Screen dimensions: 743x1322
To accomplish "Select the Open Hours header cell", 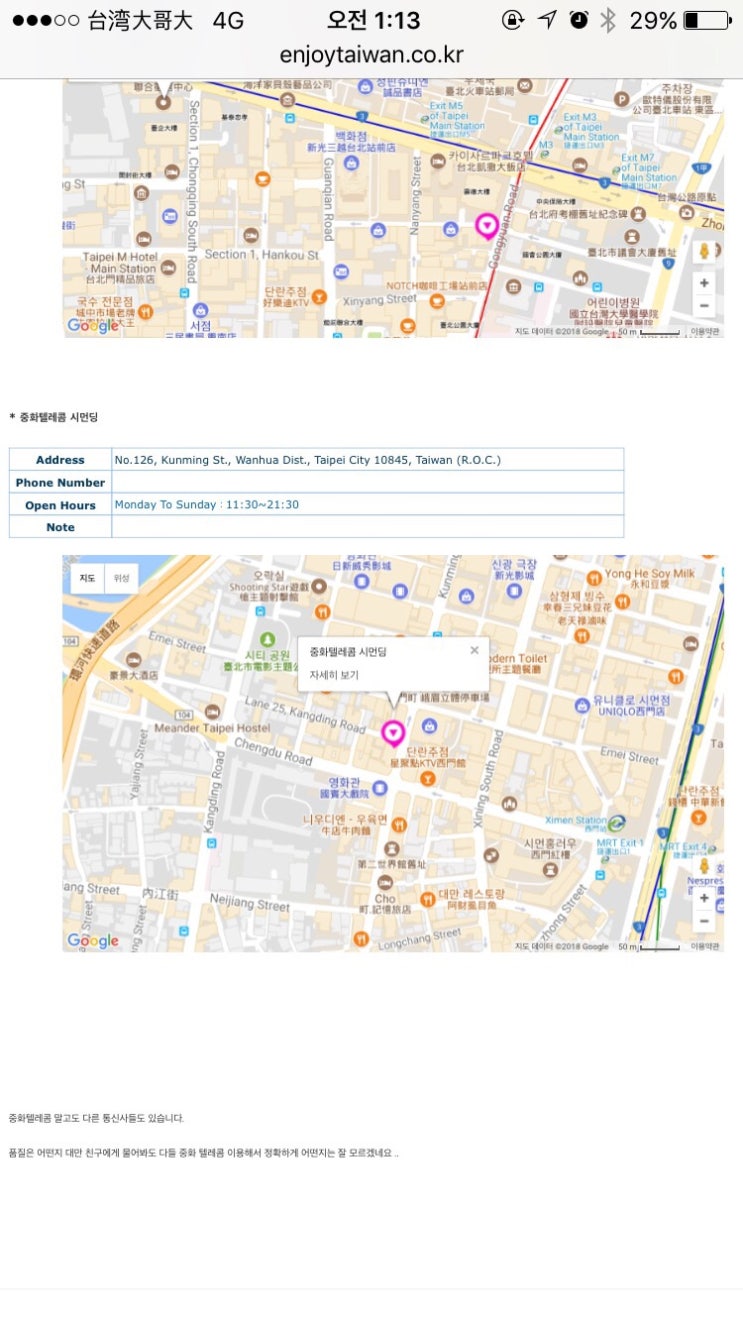I will click(60, 505).
